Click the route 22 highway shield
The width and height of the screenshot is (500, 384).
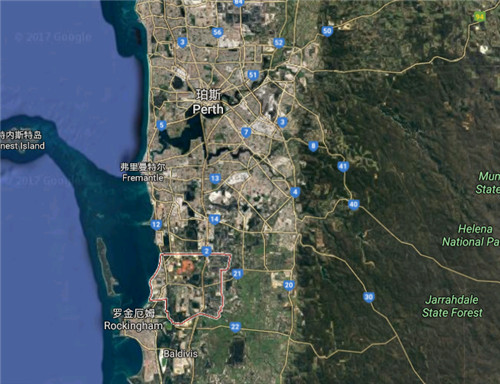point(235,327)
